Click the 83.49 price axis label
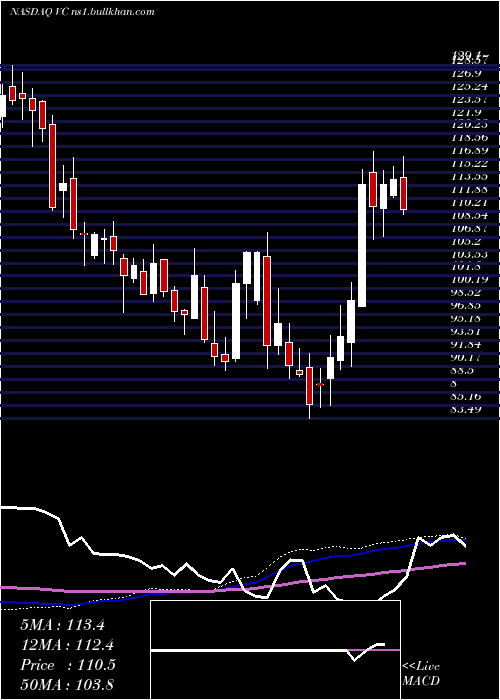Image resolution: width=500 pixels, height=700 pixels. pos(467,409)
